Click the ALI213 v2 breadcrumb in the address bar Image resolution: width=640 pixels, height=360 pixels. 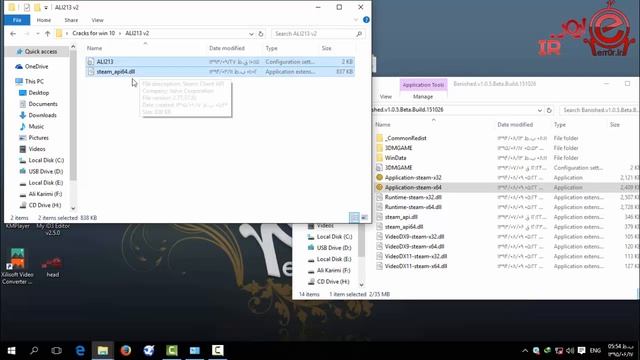coord(137,33)
